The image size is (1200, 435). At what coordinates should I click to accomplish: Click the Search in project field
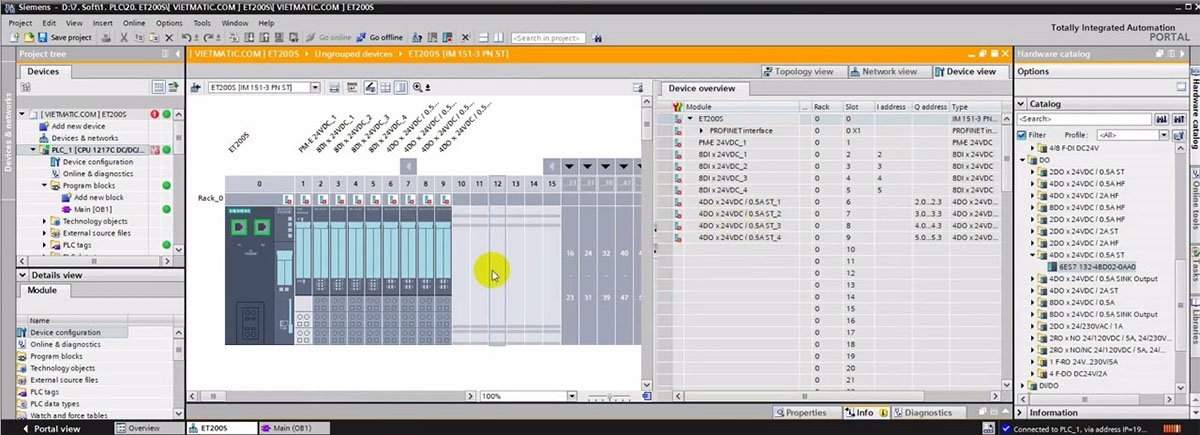coord(549,37)
